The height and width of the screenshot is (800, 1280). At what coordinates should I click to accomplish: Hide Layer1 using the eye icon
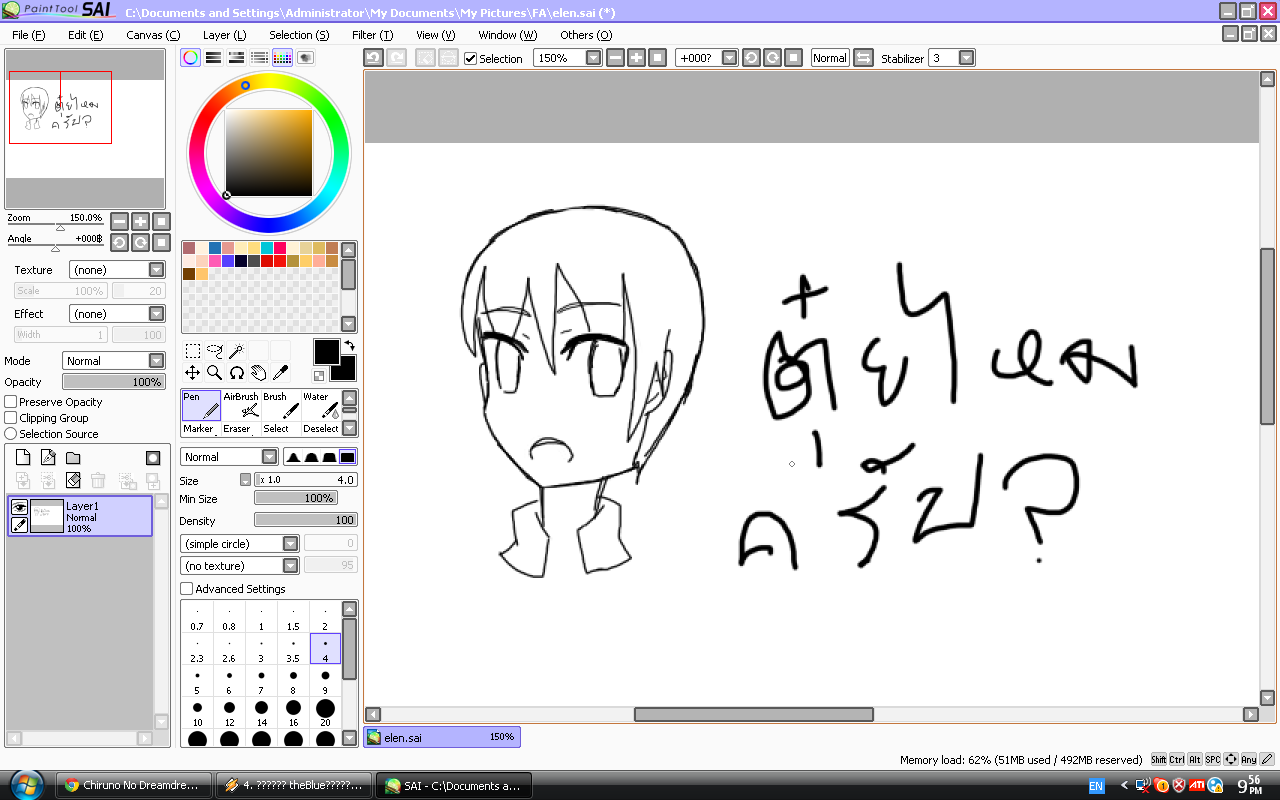(x=19, y=507)
